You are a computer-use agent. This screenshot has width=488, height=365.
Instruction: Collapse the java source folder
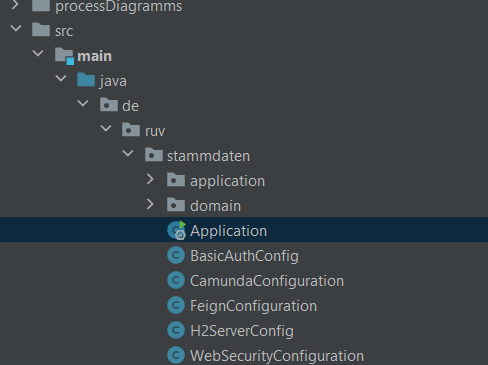tap(61, 78)
